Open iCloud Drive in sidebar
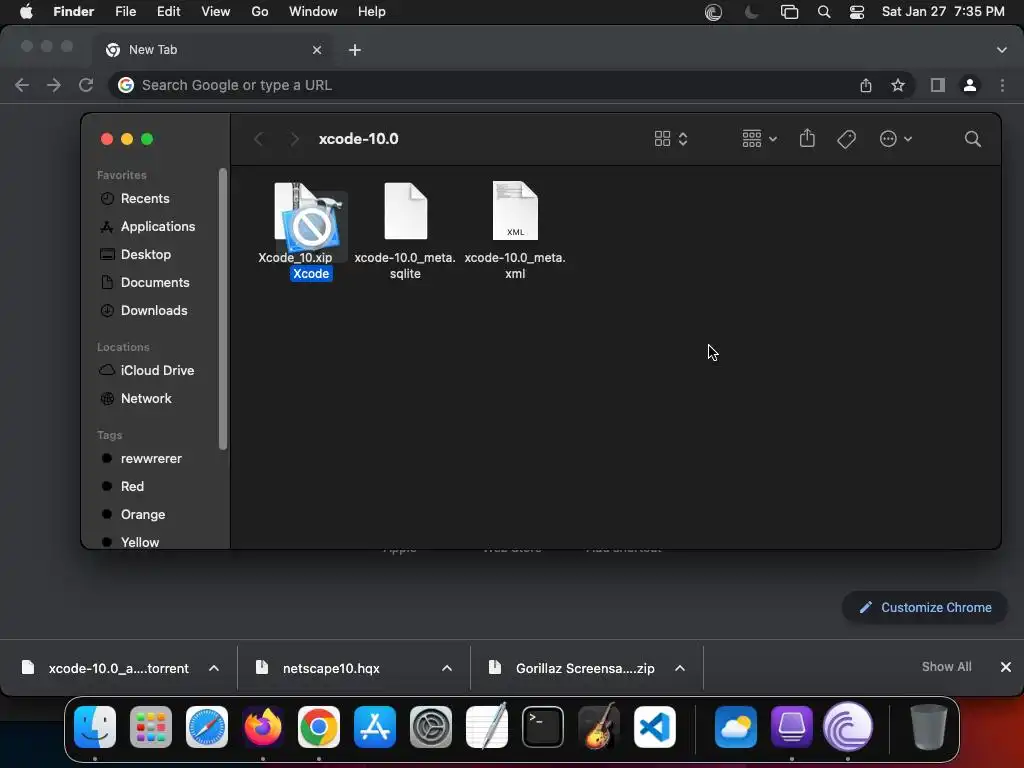 coord(155,370)
